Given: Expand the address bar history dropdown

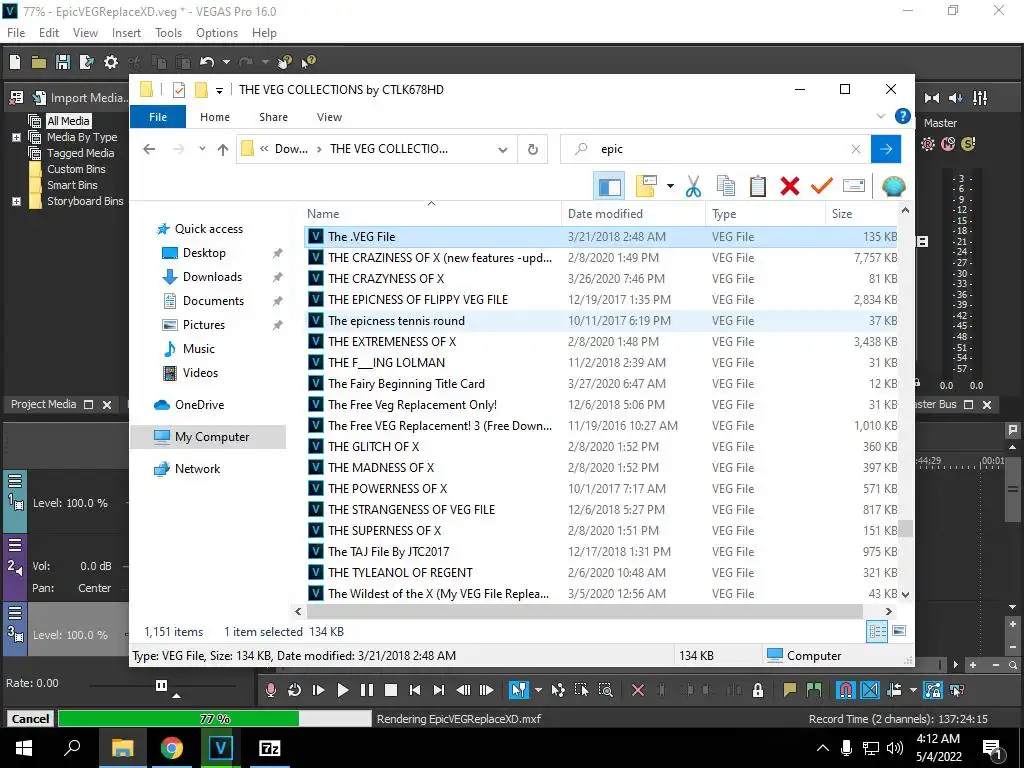Looking at the screenshot, I should 503,150.
